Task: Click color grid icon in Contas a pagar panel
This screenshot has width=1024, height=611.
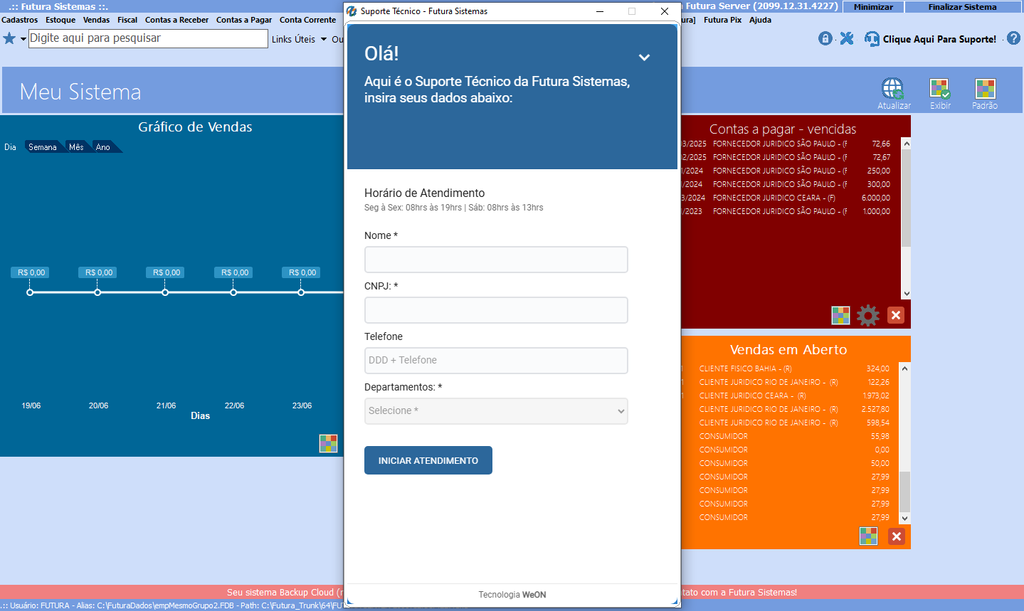Action: click(x=840, y=315)
